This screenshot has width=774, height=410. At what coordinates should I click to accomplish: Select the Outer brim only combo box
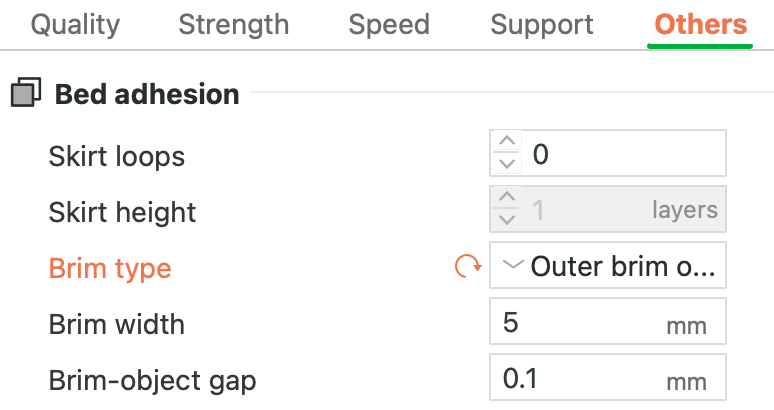click(608, 265)
